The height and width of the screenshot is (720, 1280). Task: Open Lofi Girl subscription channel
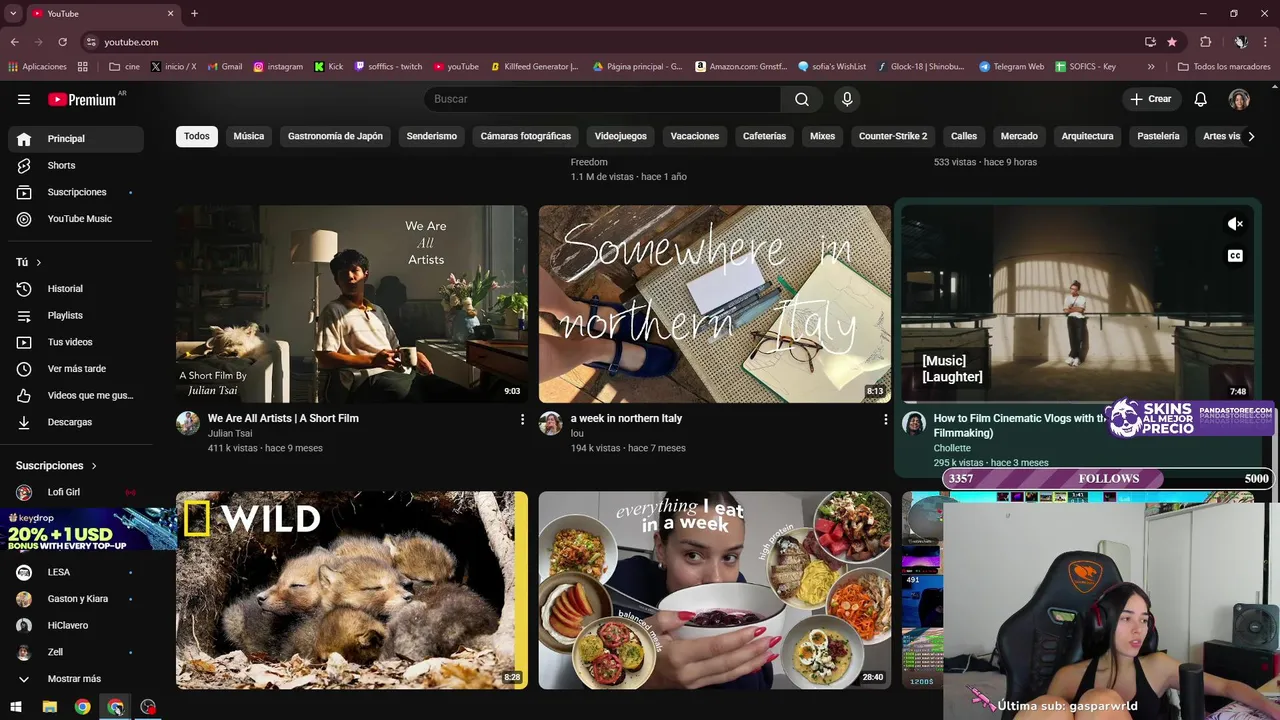76,492
